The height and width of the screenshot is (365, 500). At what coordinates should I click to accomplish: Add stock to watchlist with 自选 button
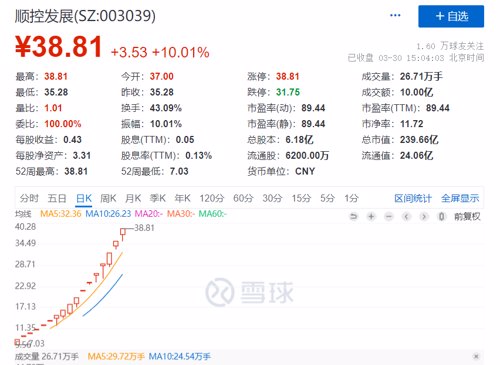click(451, 16)
